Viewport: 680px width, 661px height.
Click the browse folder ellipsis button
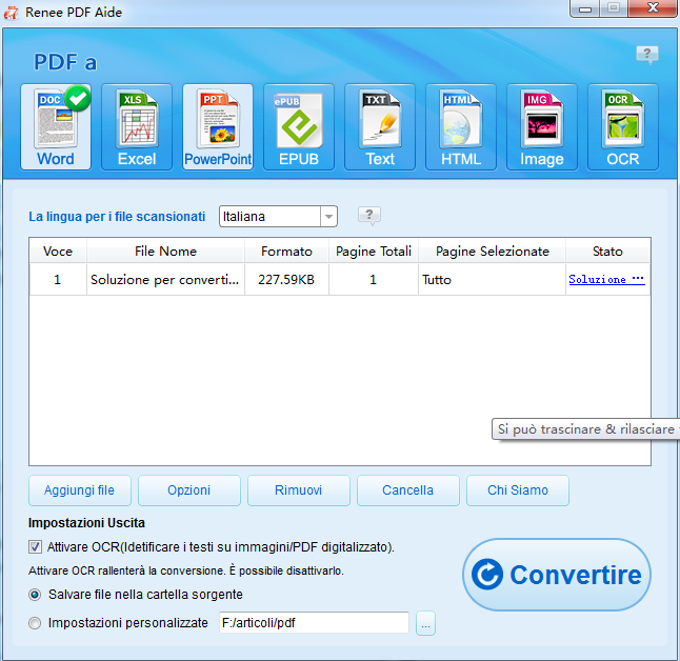(x=425, y=624)
